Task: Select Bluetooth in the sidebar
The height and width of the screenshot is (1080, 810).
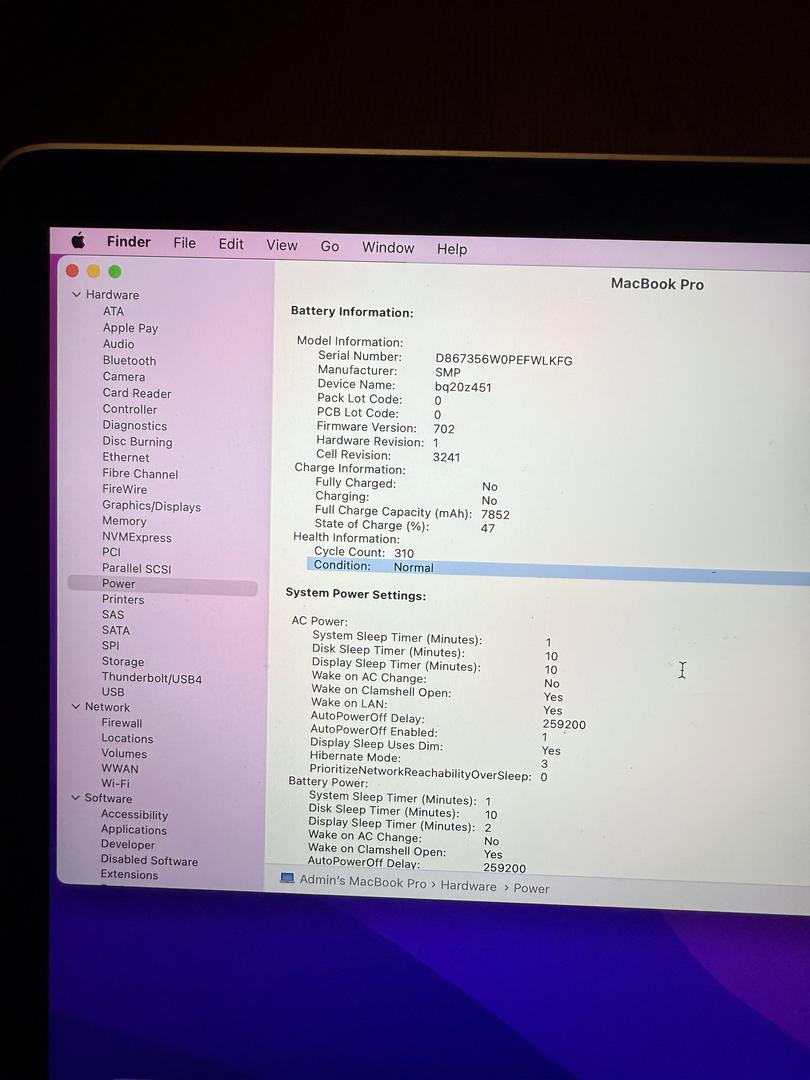Action: click(129, 360)
